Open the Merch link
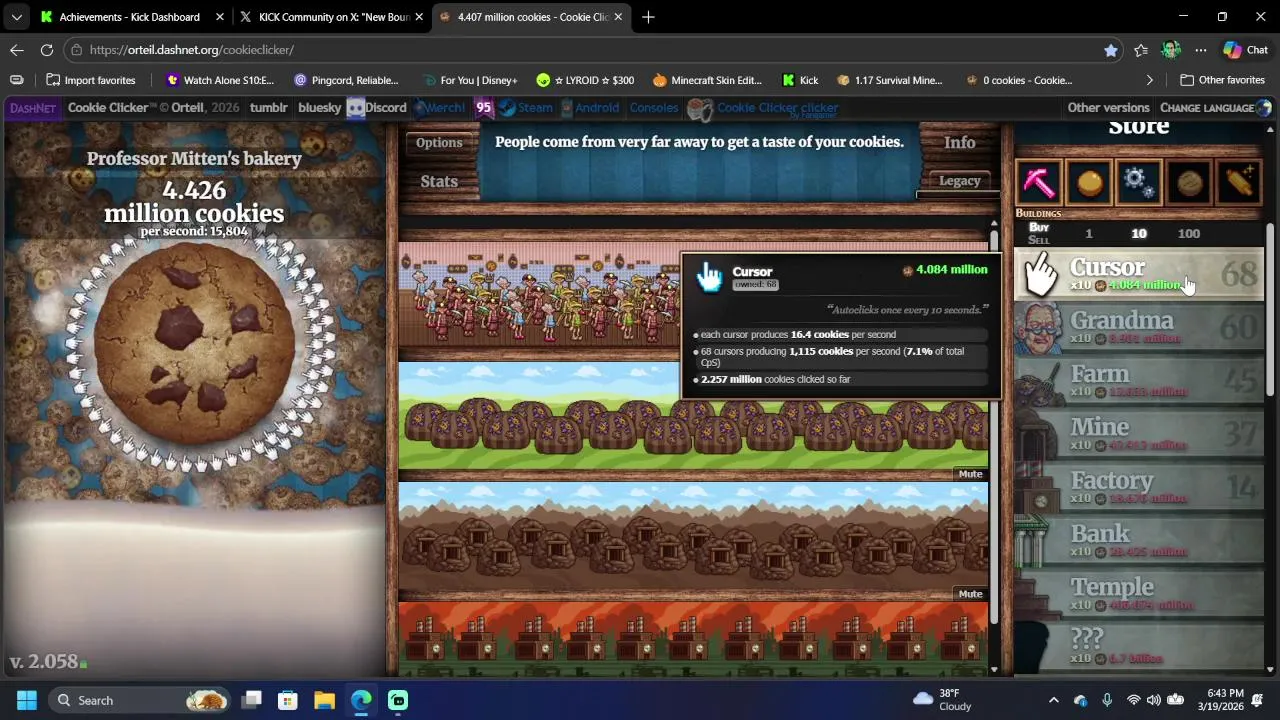 pos(441,108)
